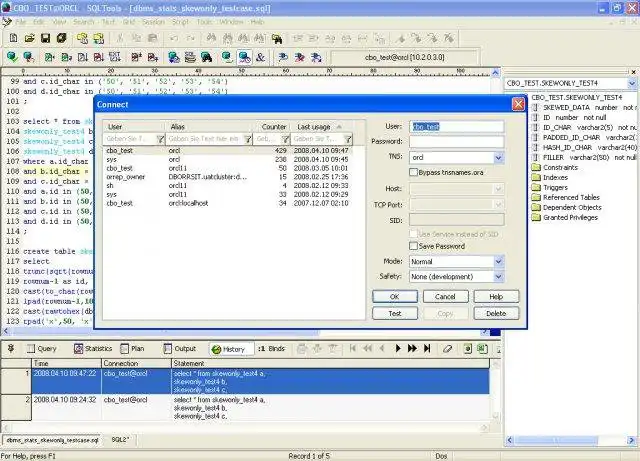Screen dimensions: 640x461
Task: Click the SID input field
Action: coord(456,220)
